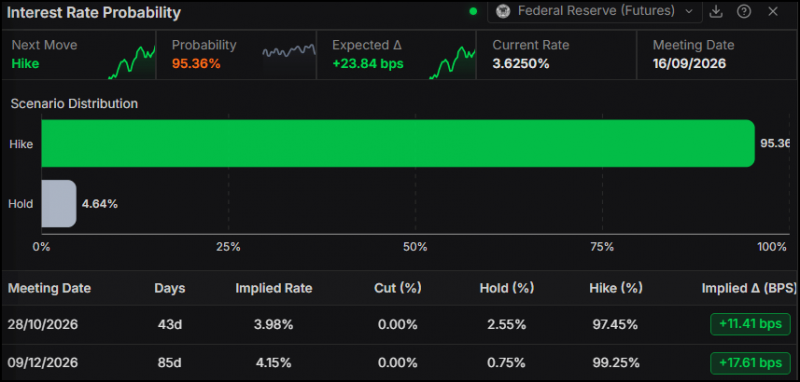Screen dimensions: 800x382
Task: Click the green Hike next move value
Action: tap(26, 64)
